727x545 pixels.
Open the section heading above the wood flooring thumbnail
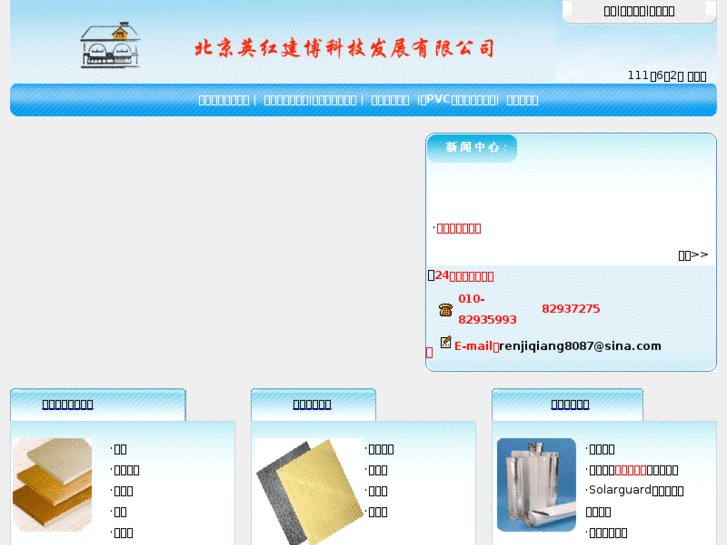[x=68, y=404]
